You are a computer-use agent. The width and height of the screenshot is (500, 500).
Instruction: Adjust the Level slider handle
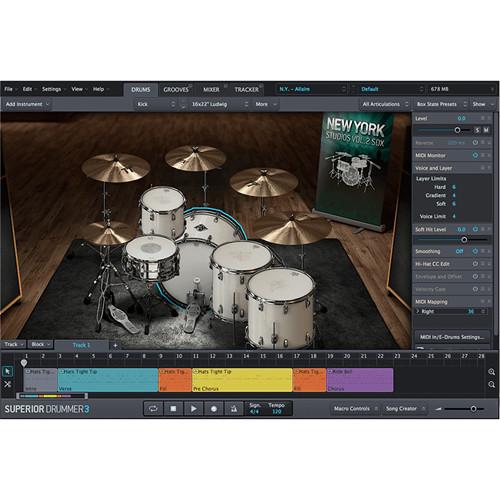[457, 130]
